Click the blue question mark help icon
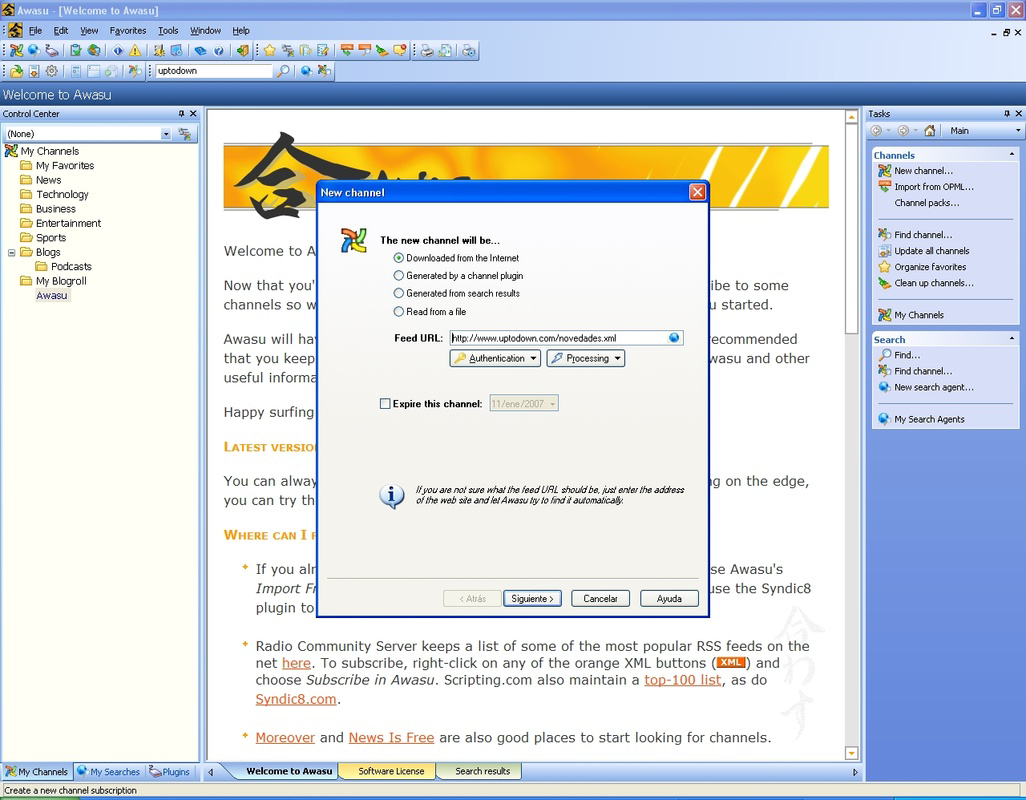The width and height of the screenshot is (1026, 800). [219, 50]
